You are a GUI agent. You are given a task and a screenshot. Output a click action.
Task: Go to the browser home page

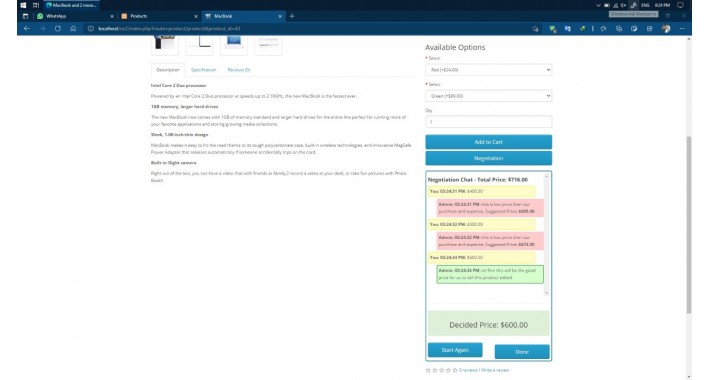73,29
